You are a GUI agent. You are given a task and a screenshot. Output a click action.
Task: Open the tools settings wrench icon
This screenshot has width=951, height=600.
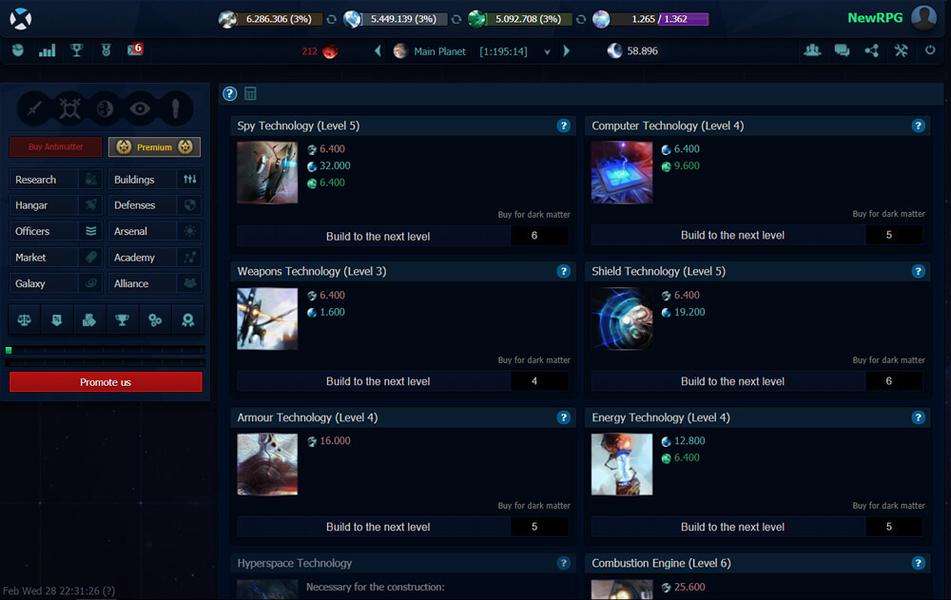coord(901,50)
